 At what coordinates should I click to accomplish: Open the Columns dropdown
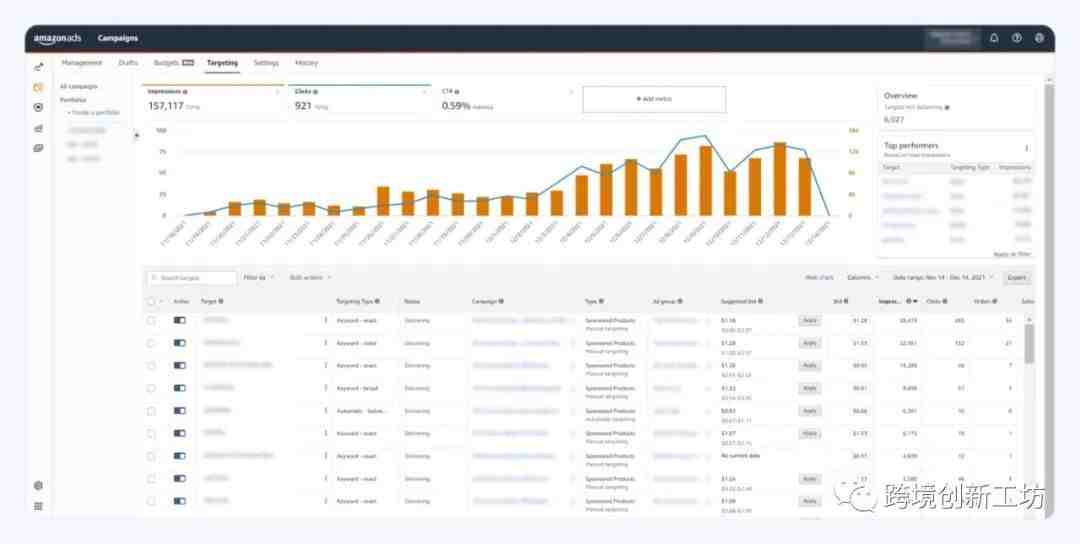[x=863, y=278]
